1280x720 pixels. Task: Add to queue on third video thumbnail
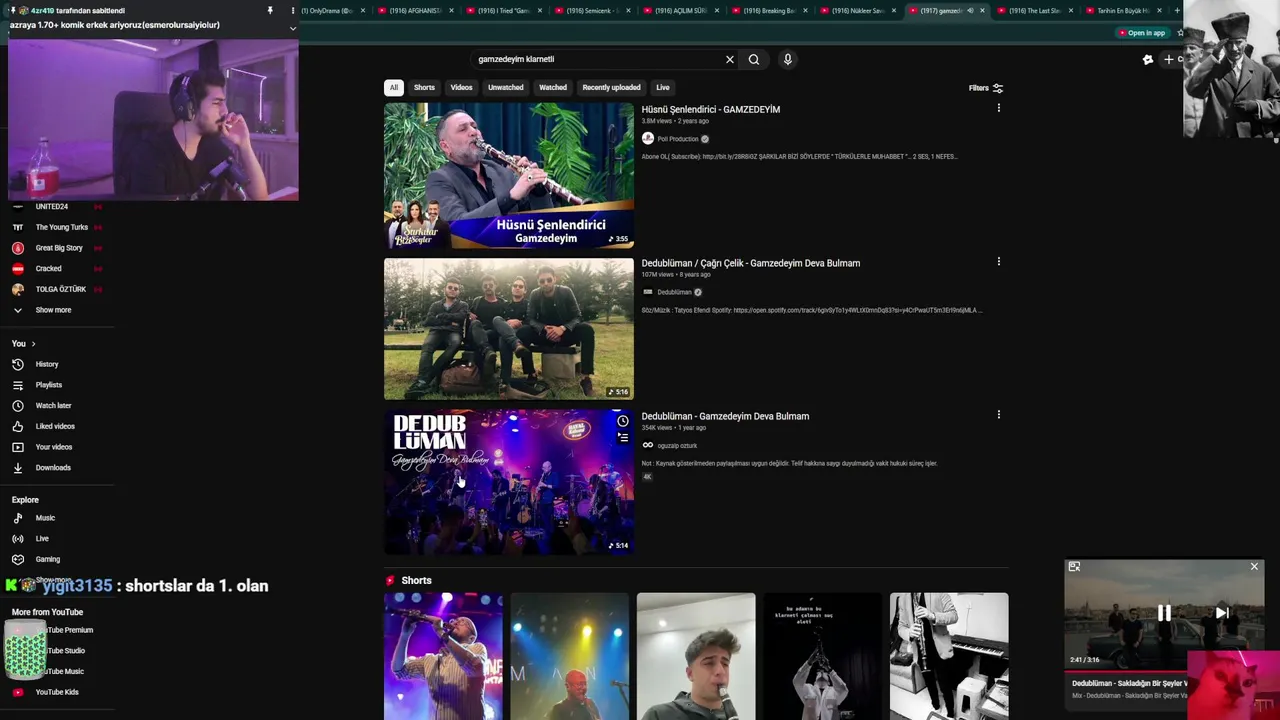(623, 438)
